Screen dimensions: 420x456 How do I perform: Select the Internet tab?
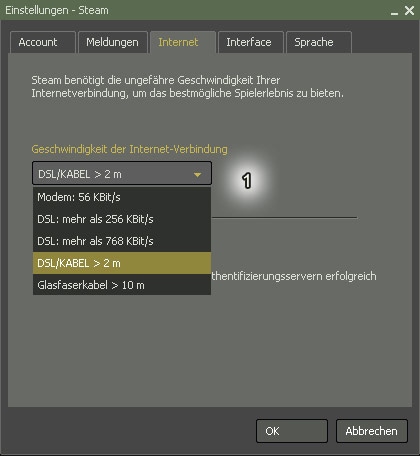point(183,42)
